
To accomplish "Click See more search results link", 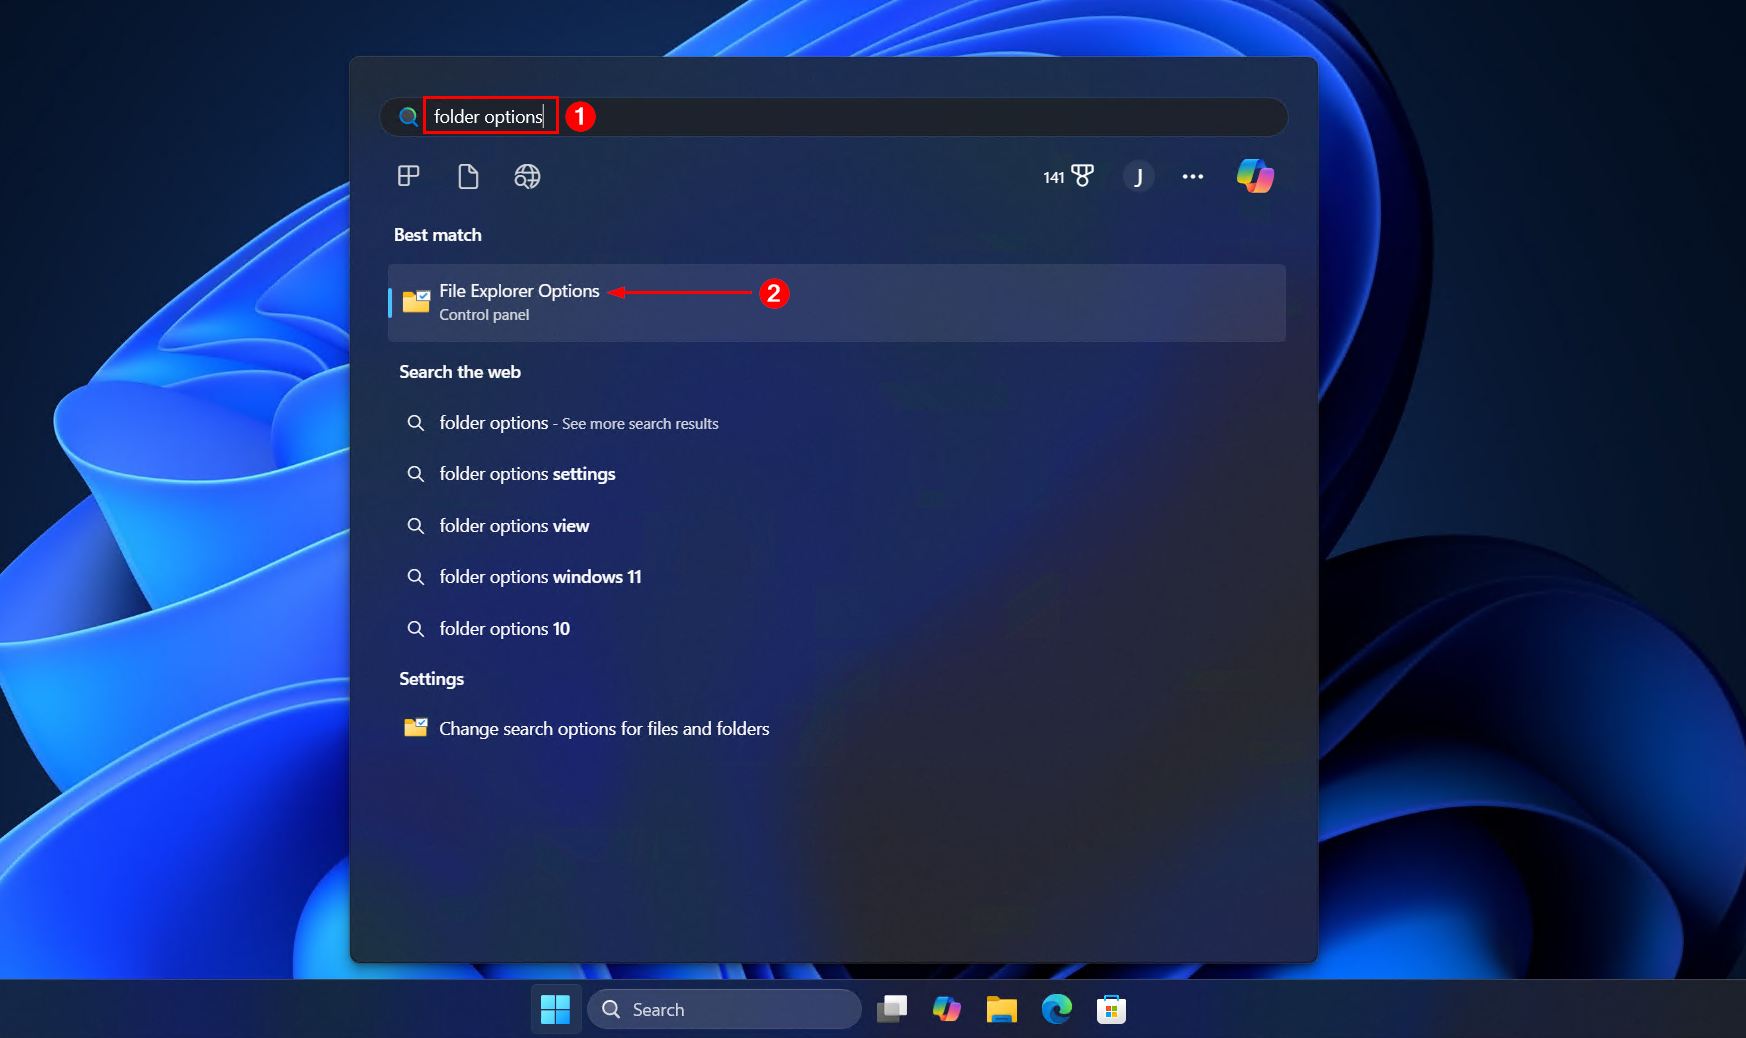I will tap(640, 423).
